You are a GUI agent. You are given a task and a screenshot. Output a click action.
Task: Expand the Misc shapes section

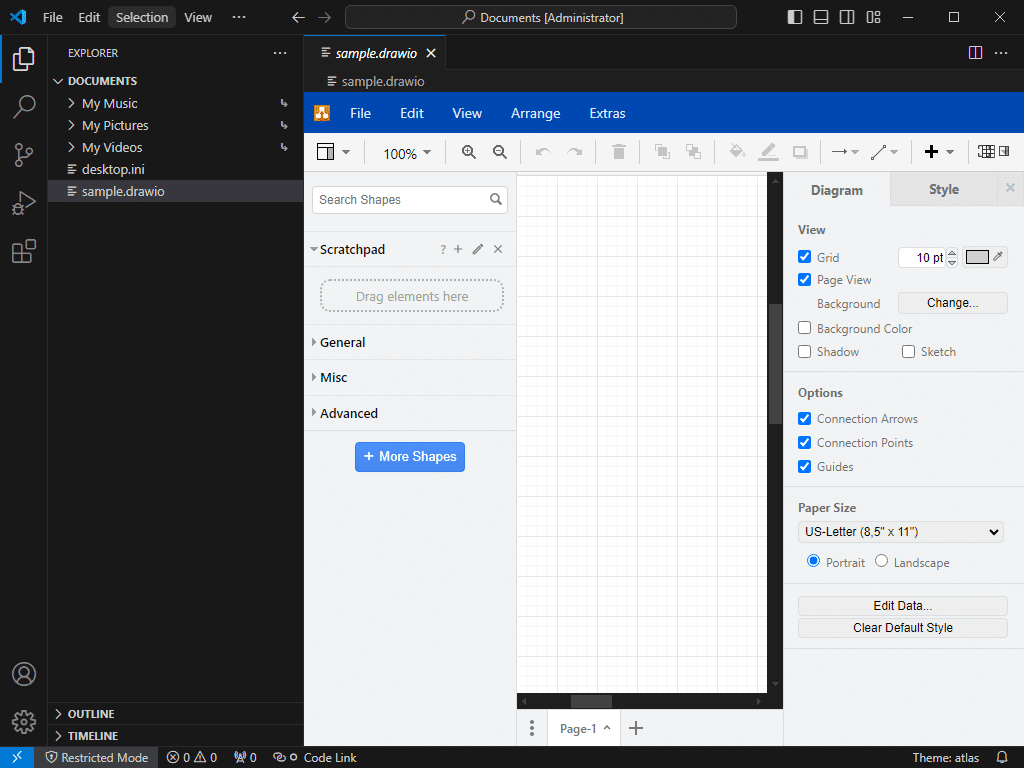point(410,377)
